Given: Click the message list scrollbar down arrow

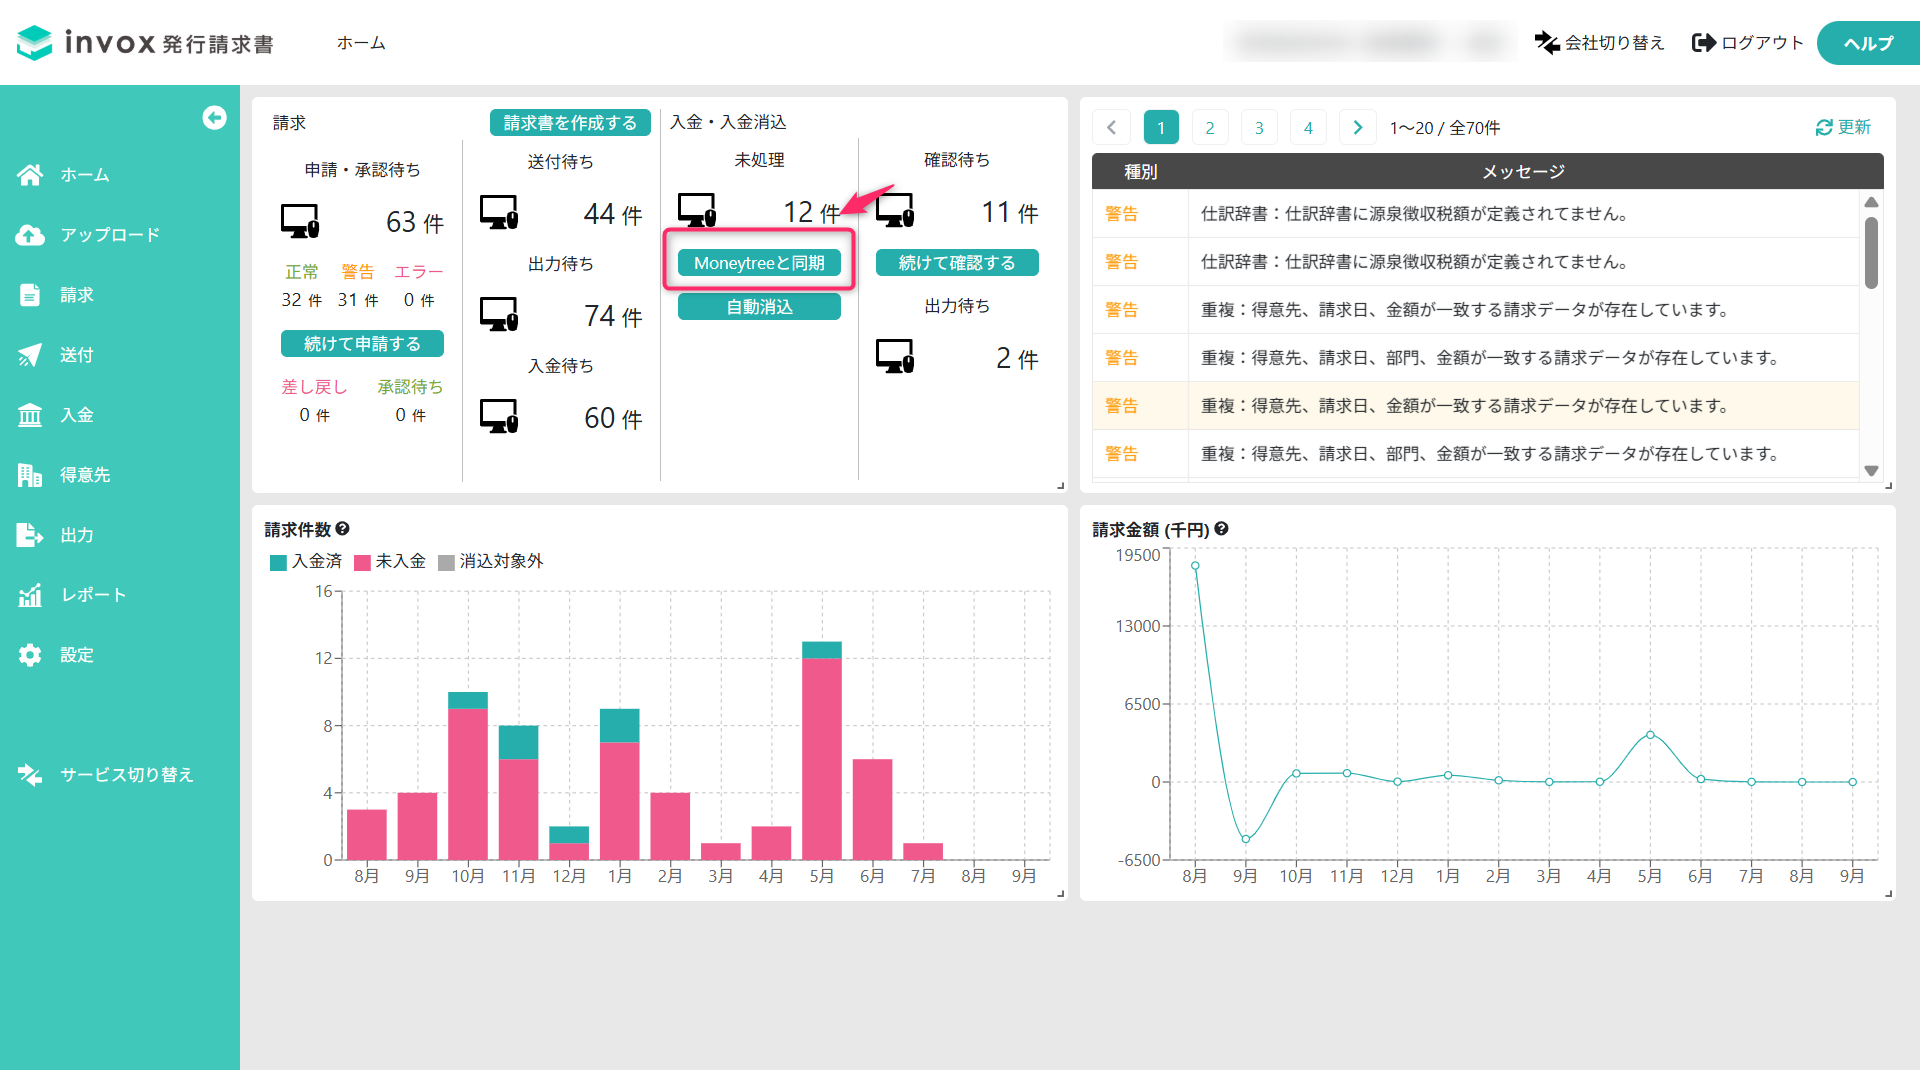Looking at the screenshot, I should (1871, 471).
